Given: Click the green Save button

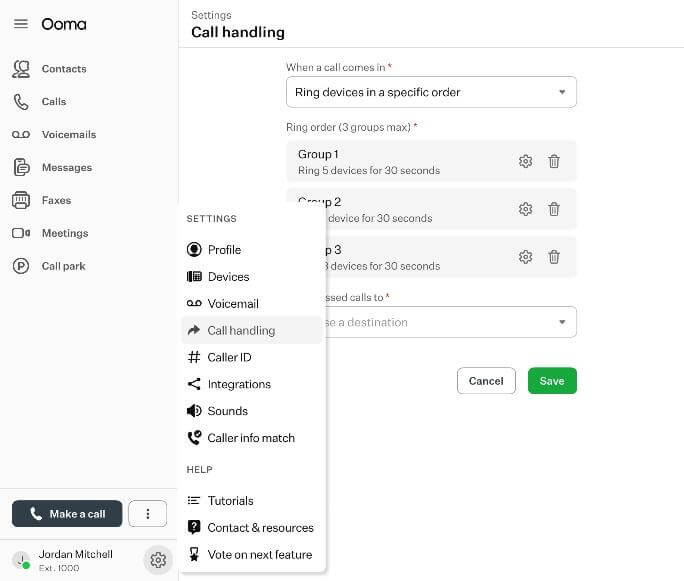Looking at the screenshot, I should [x=552, y=381].
